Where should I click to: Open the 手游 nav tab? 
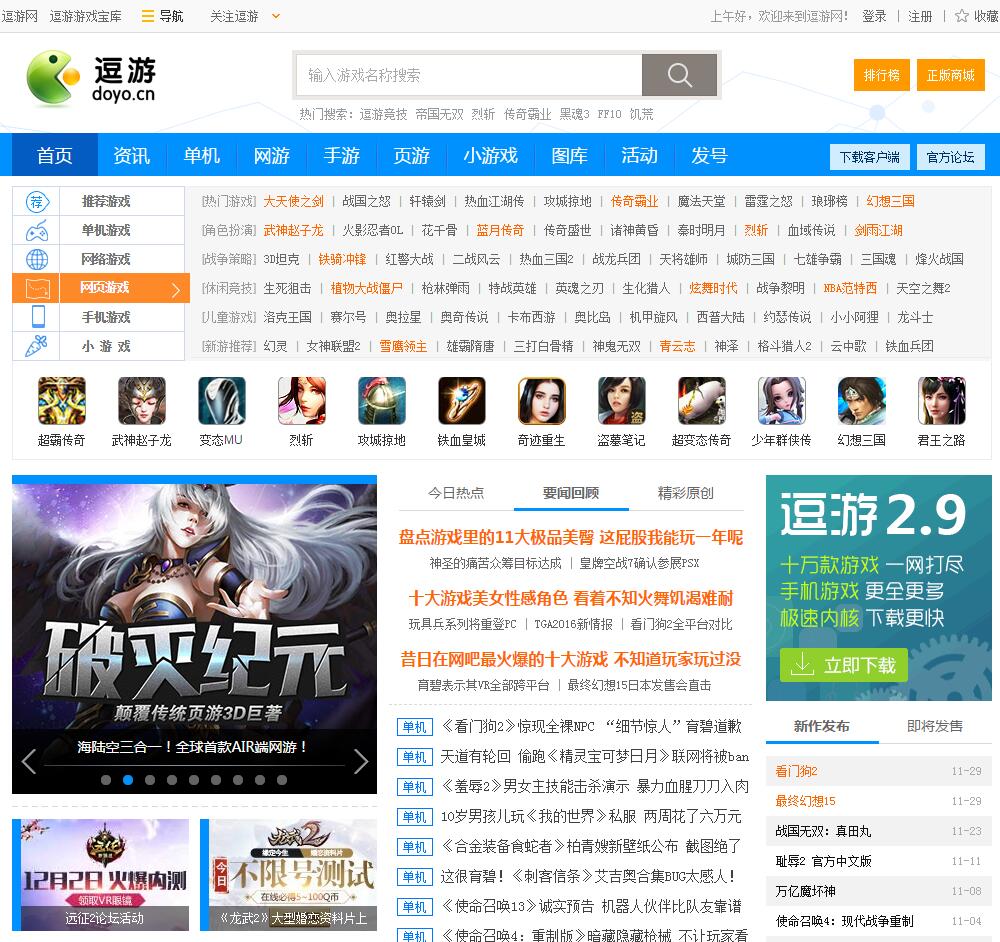pyautogui.click(x=342, y=155)
